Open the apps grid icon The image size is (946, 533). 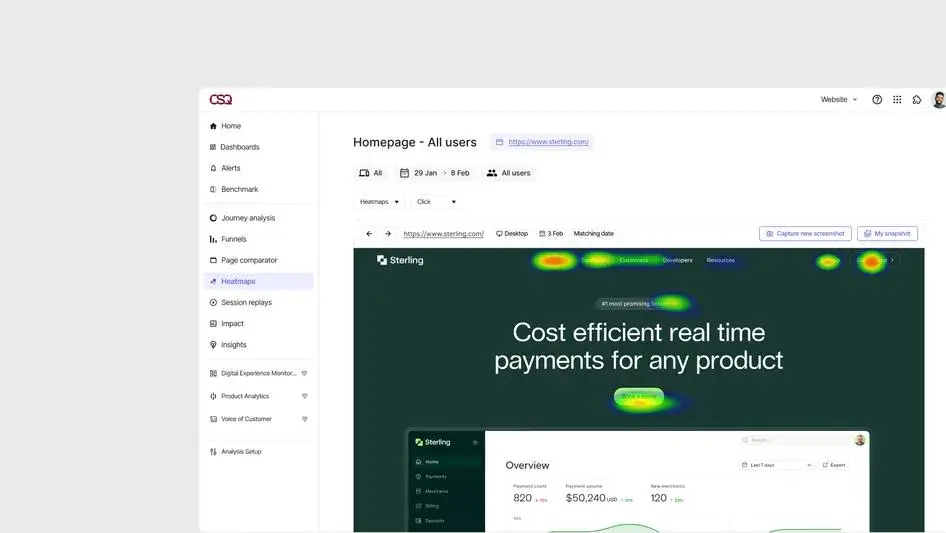pyautogui.click(x=897, y=100)
